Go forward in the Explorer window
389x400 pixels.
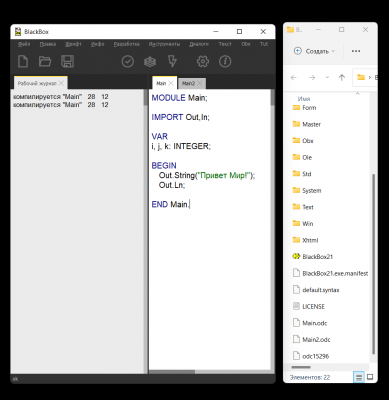312,78
